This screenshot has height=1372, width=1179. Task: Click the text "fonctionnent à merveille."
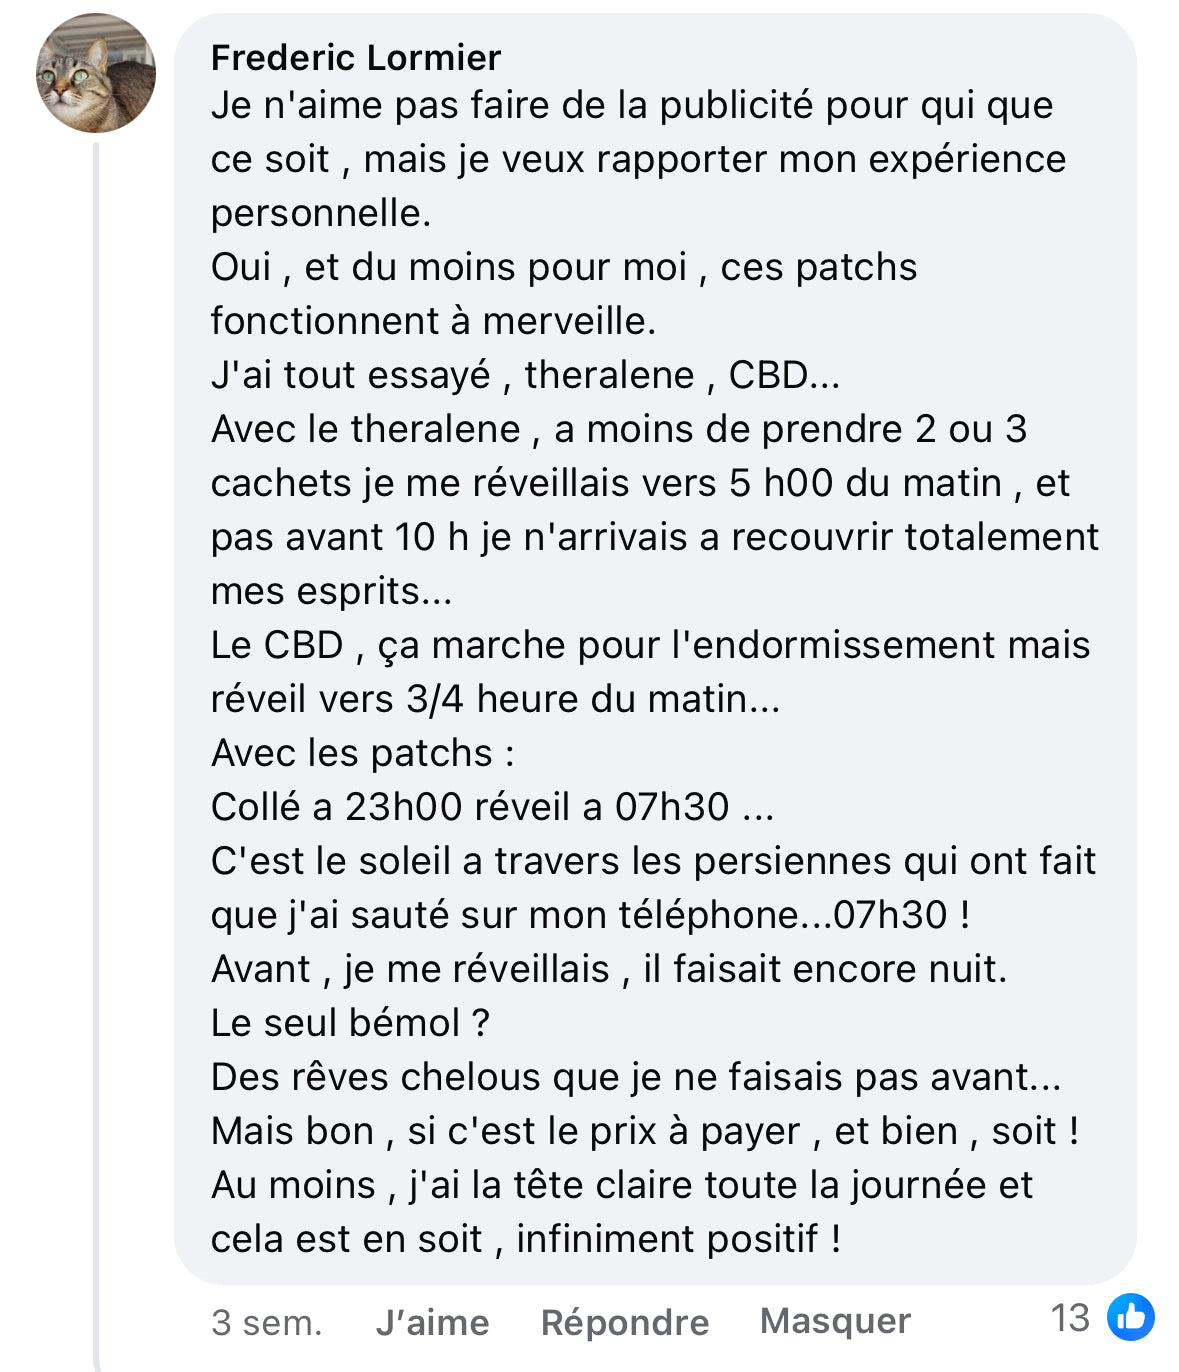pos(433,321)
